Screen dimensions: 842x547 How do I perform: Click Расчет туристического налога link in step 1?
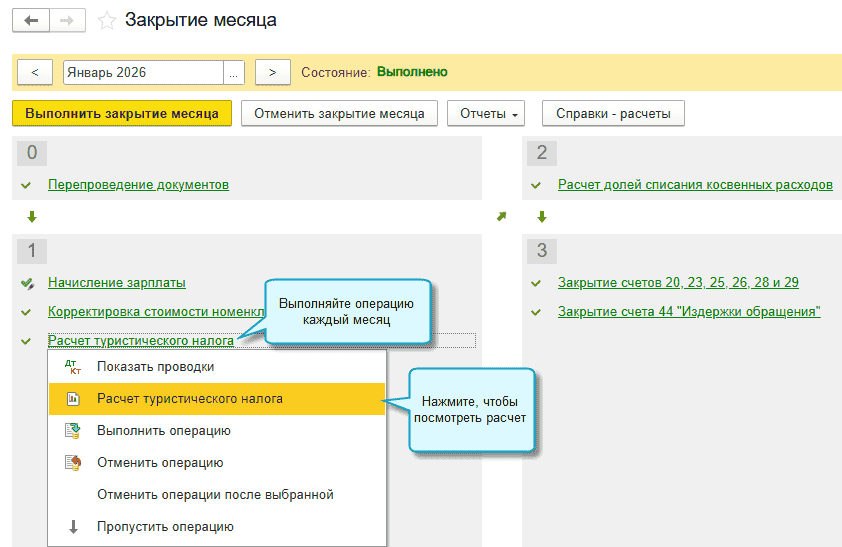tap(141, 341)
